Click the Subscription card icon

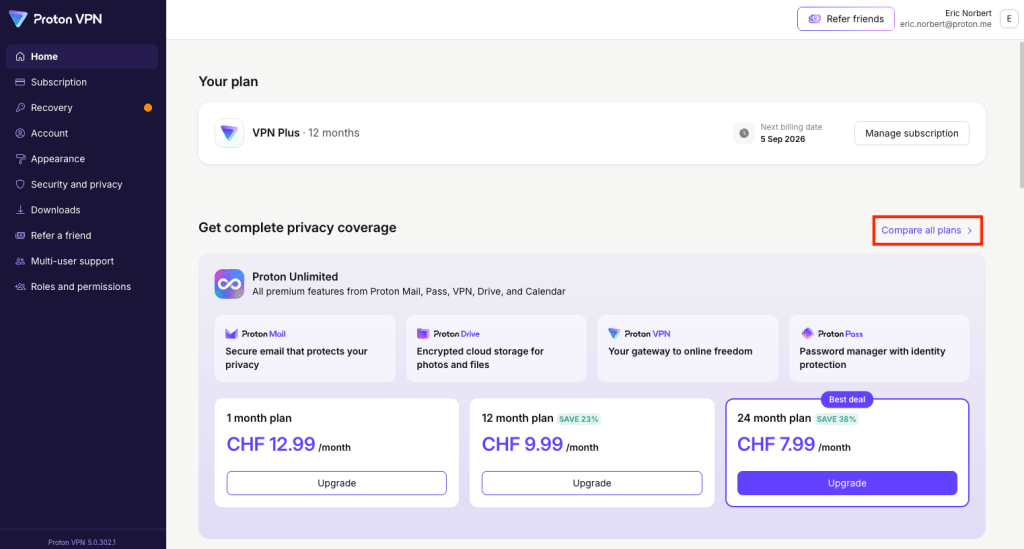click(20, 82)
